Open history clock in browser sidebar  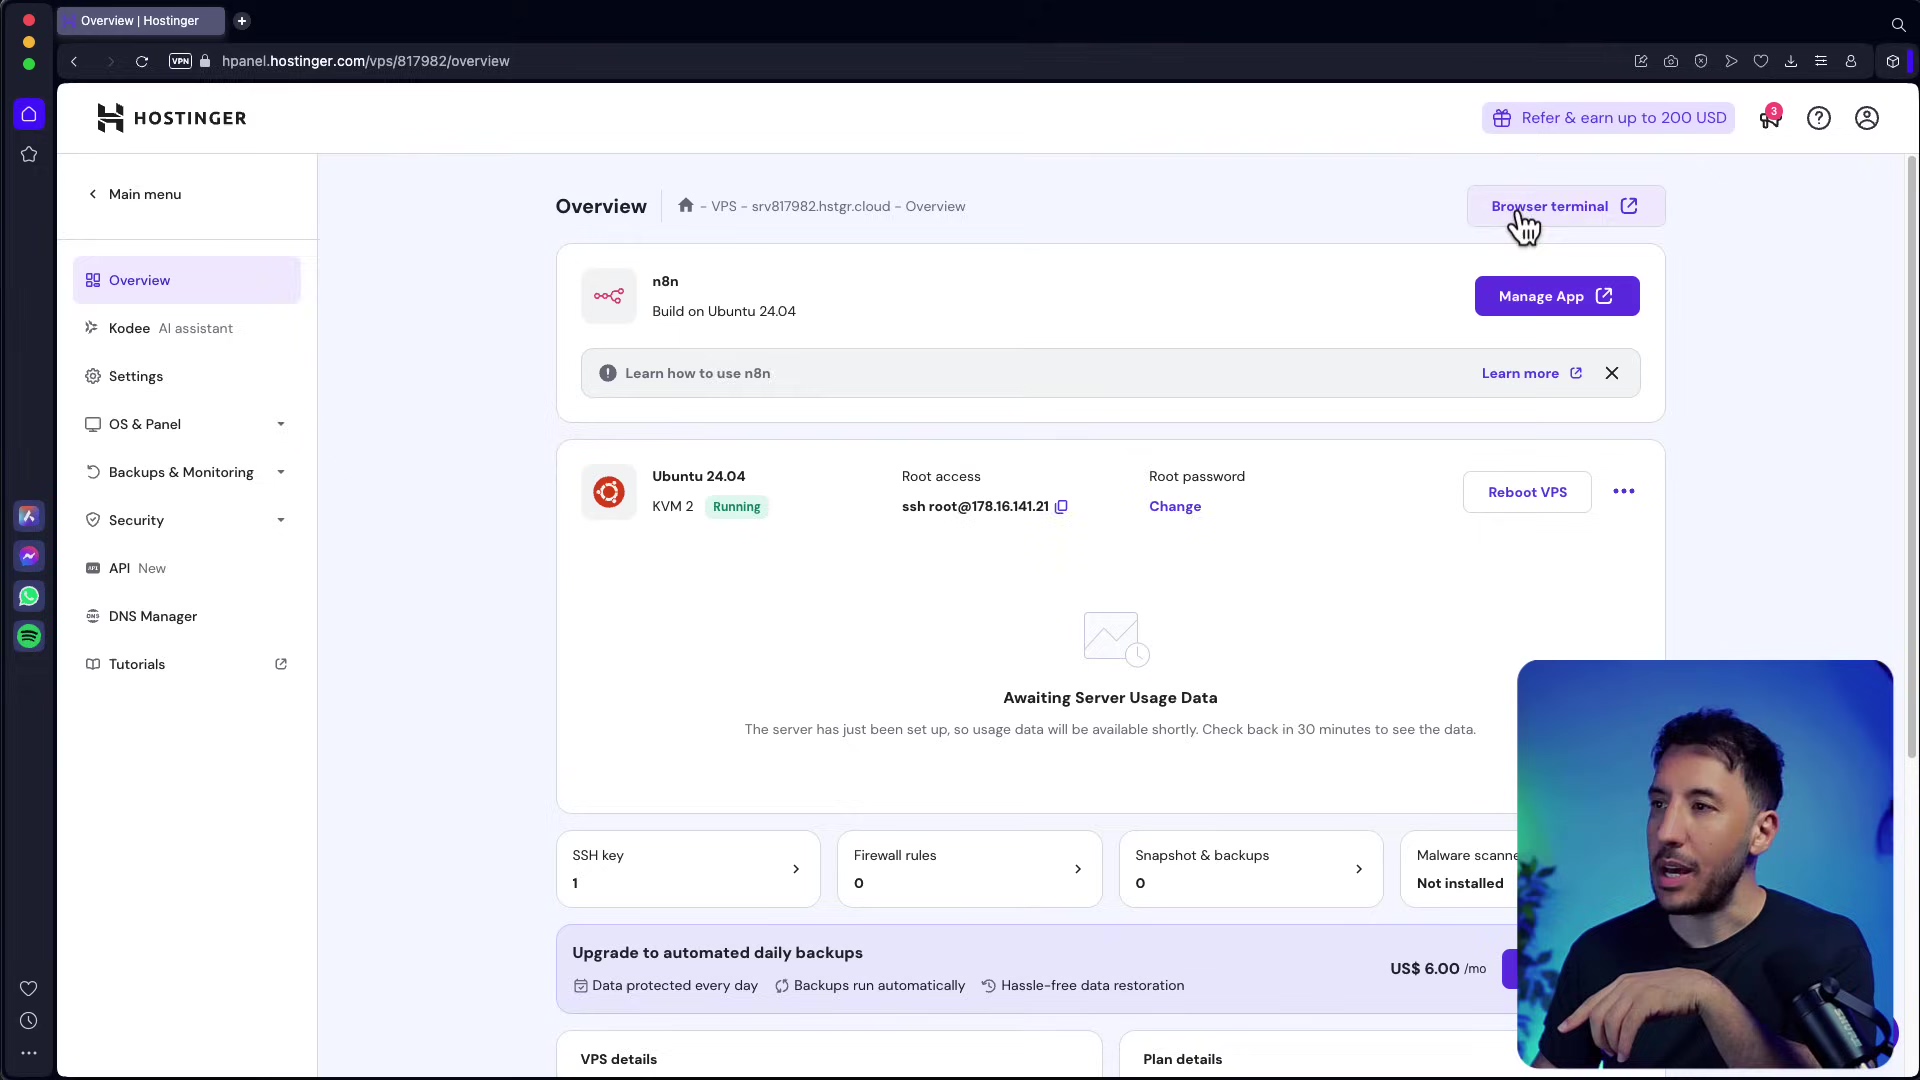(x=29, y=1021)
